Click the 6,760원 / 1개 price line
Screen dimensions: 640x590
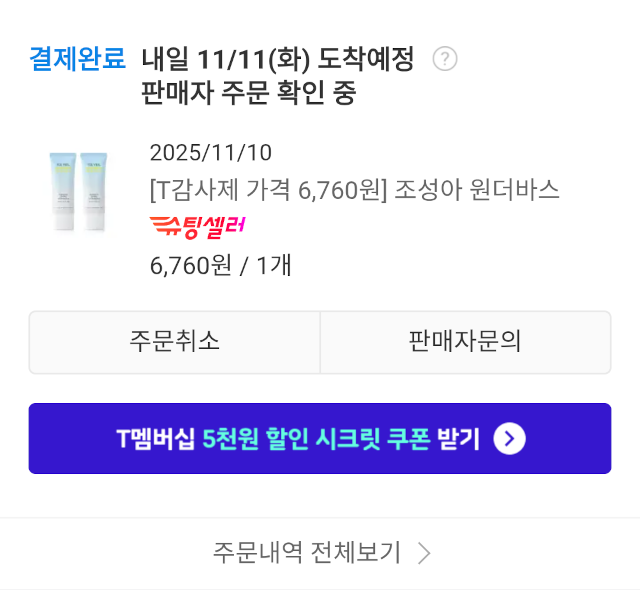220,265
